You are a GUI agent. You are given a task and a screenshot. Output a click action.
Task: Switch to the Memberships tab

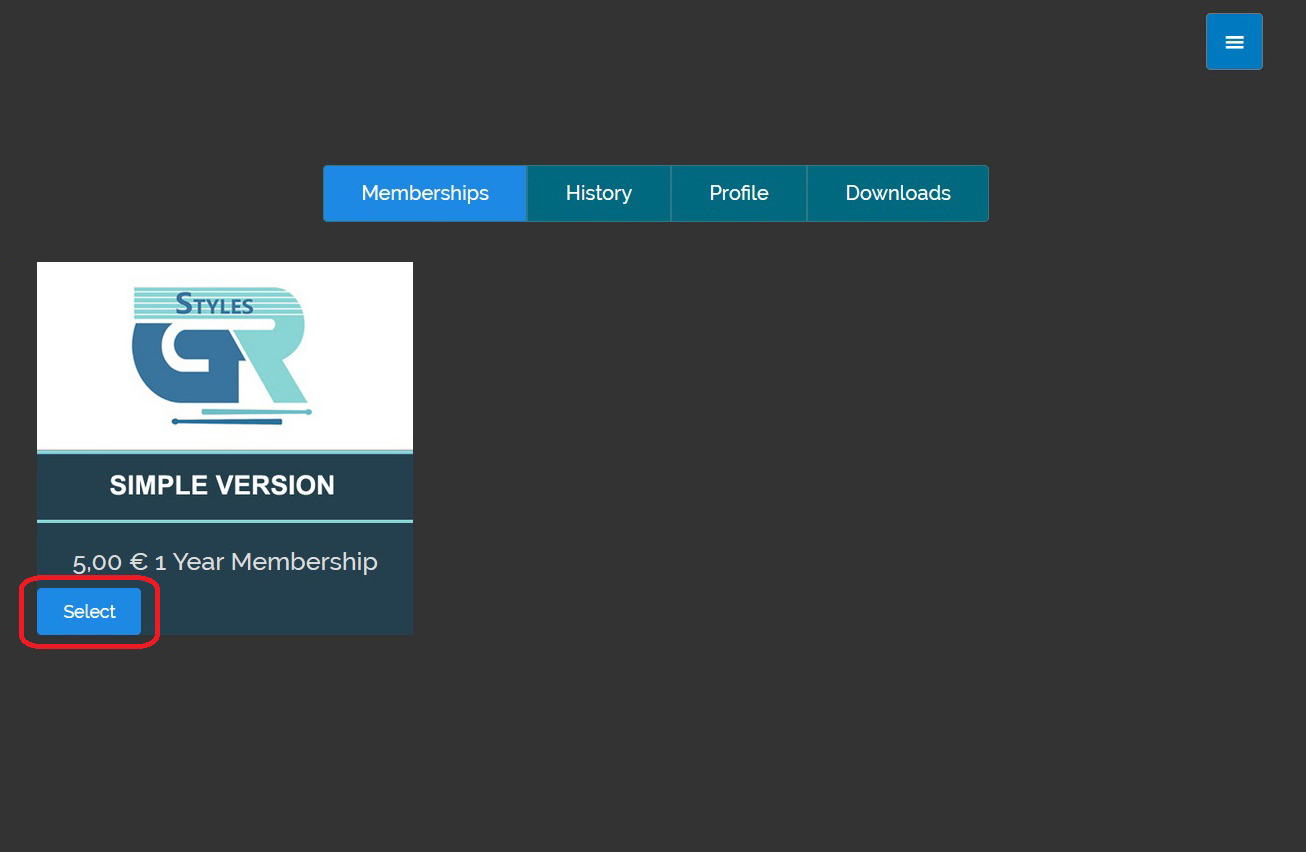425,193
